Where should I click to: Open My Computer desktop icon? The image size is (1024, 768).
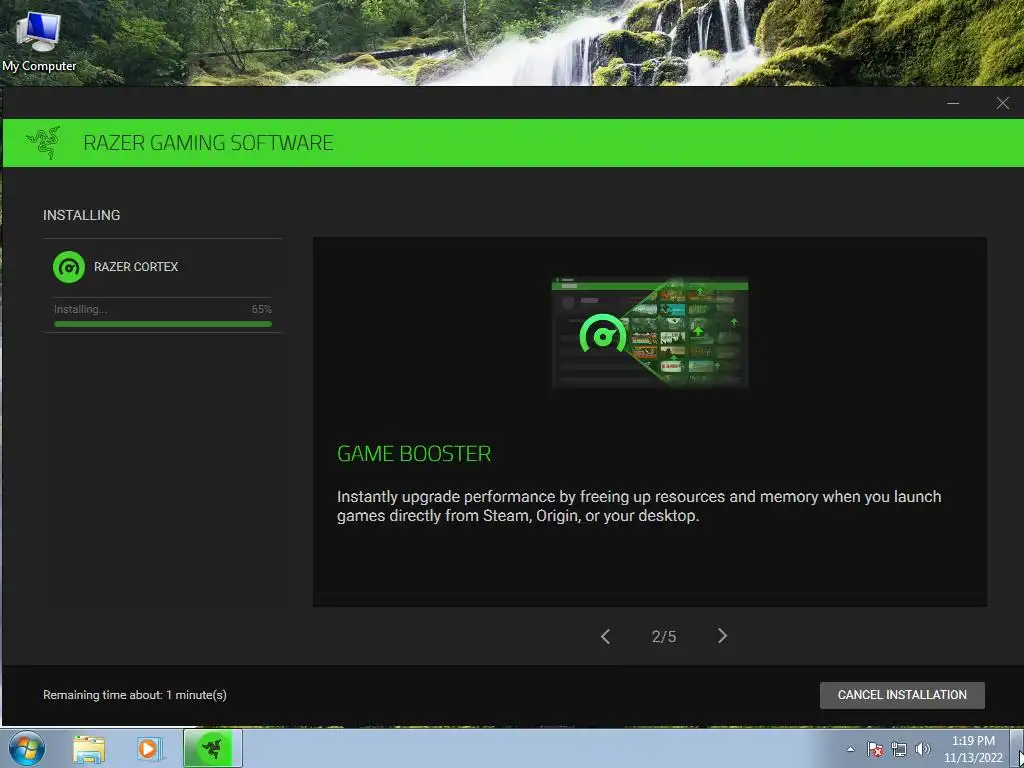39,41
